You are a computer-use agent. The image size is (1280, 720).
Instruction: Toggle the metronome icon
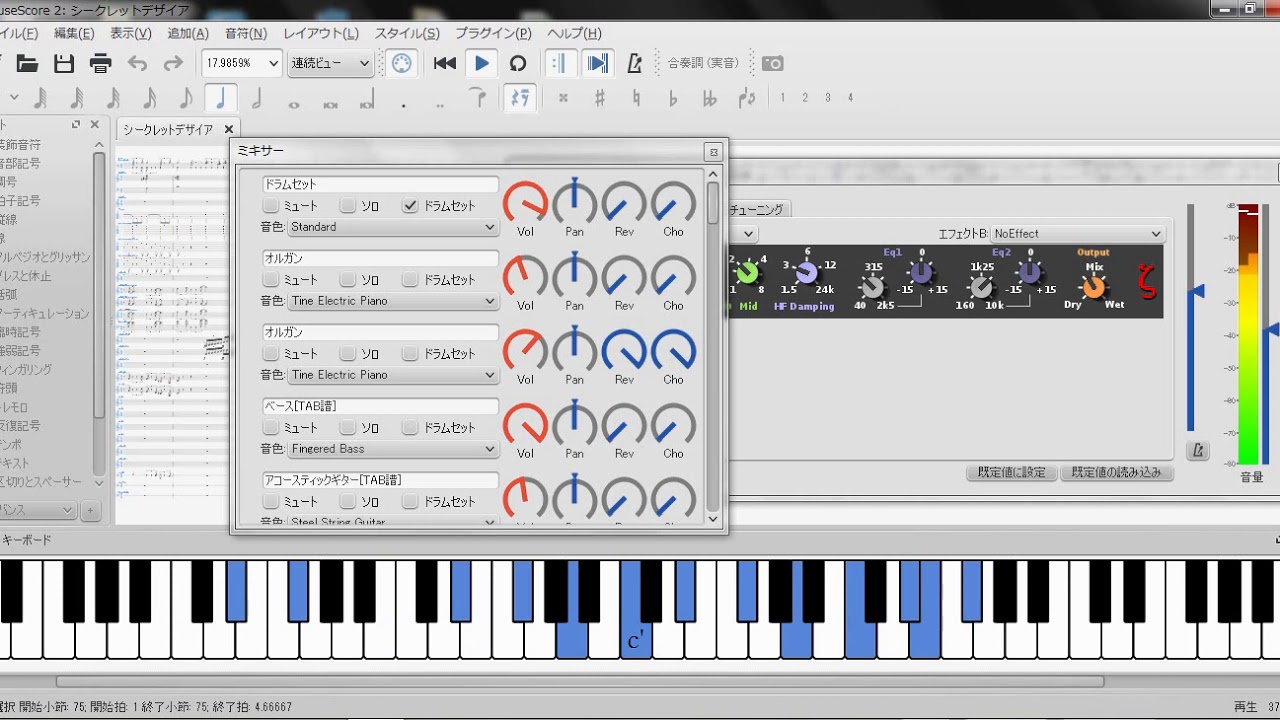click(634, 63)
